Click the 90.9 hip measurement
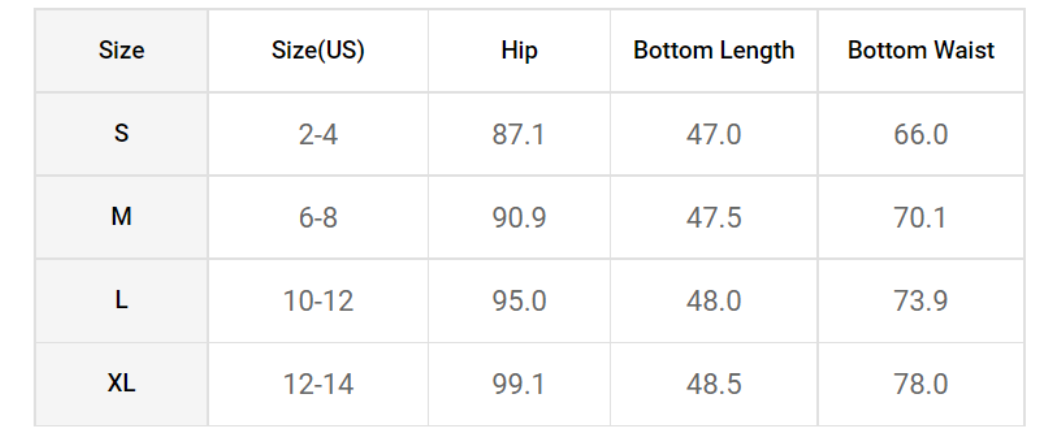The image size is (1043, 442). click(x=519, y=218)
